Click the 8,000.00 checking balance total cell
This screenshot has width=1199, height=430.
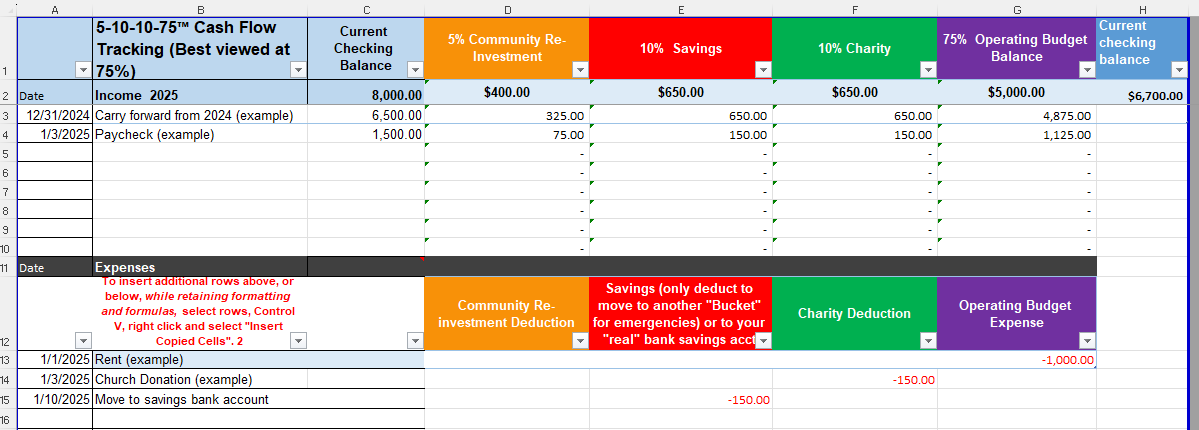[366, 95]
